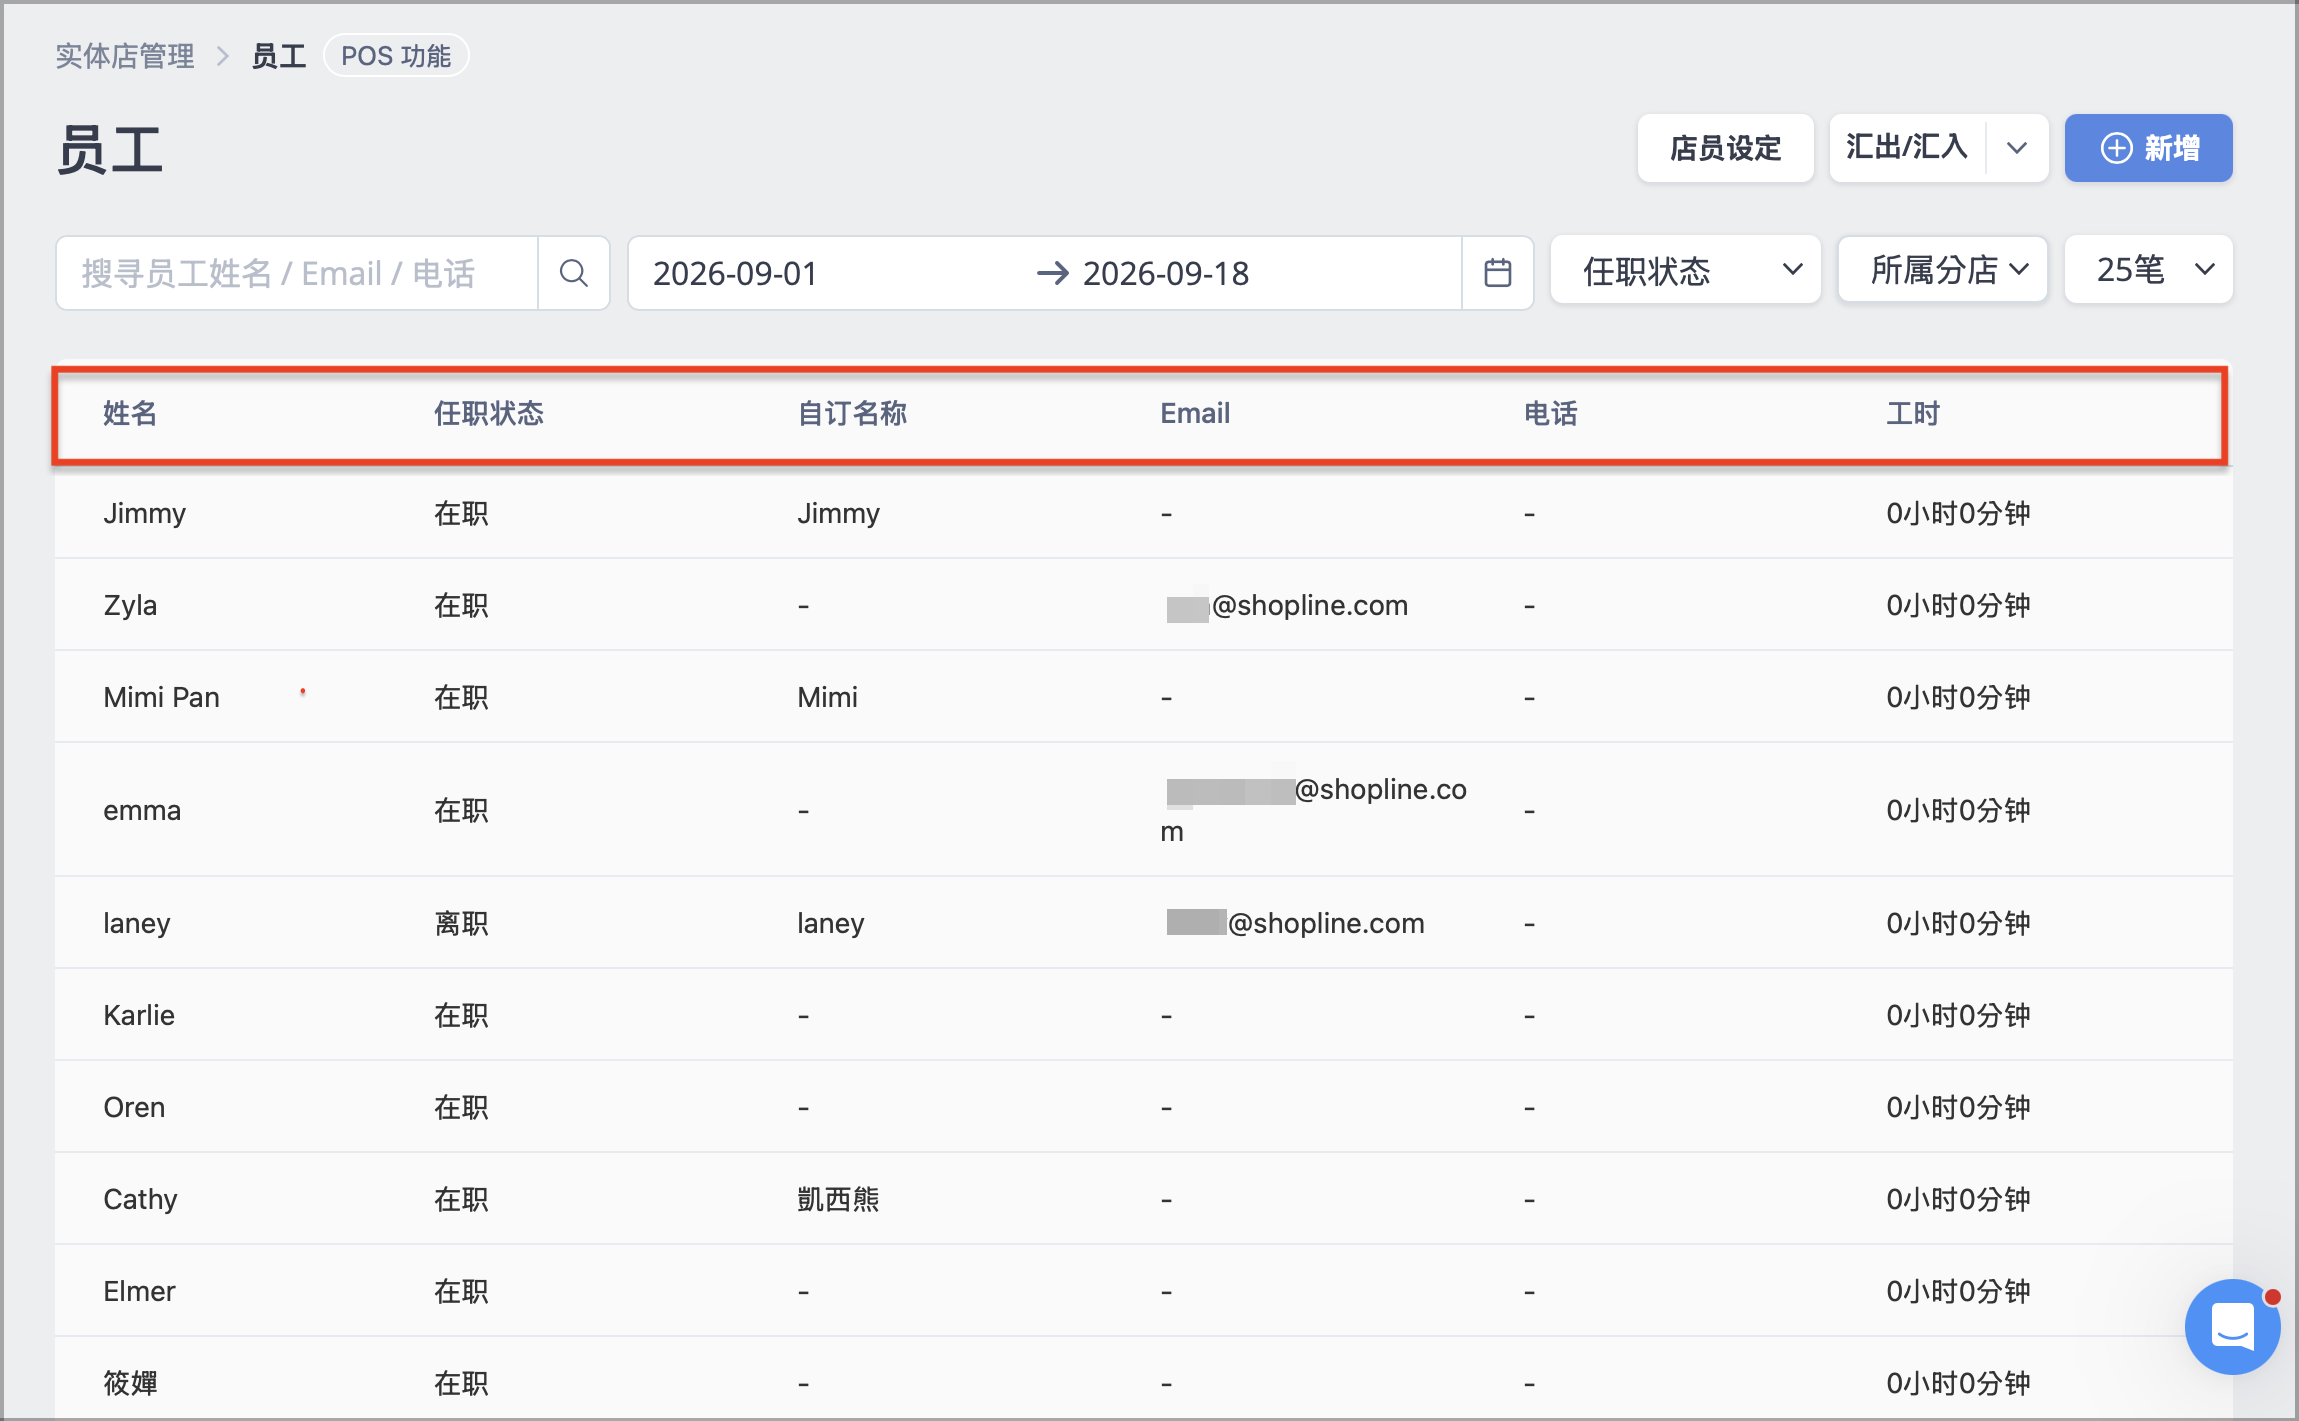Click the 任职状态 column header
Screen dimensions: 2299x1421
point(488,413)
